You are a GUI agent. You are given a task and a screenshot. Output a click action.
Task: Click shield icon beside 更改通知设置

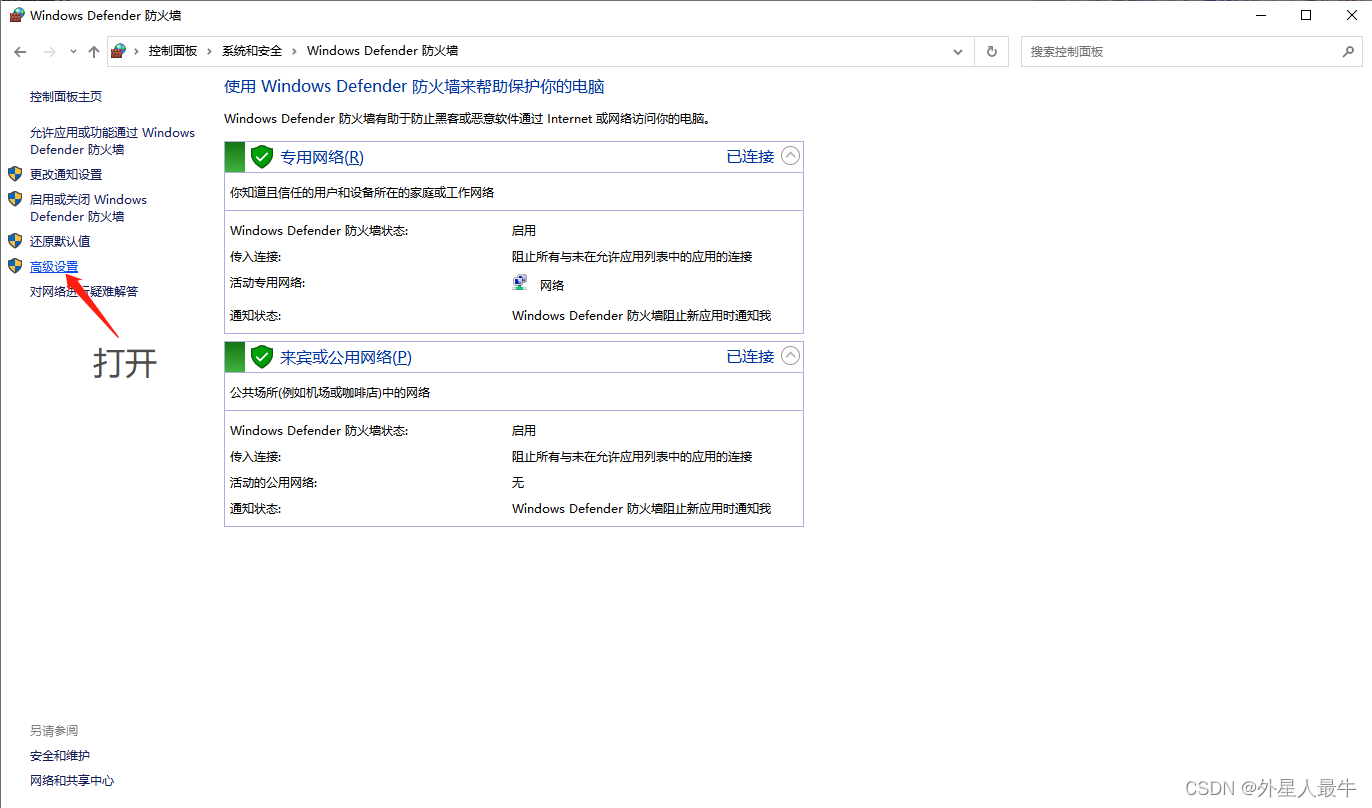coord(15,174)
